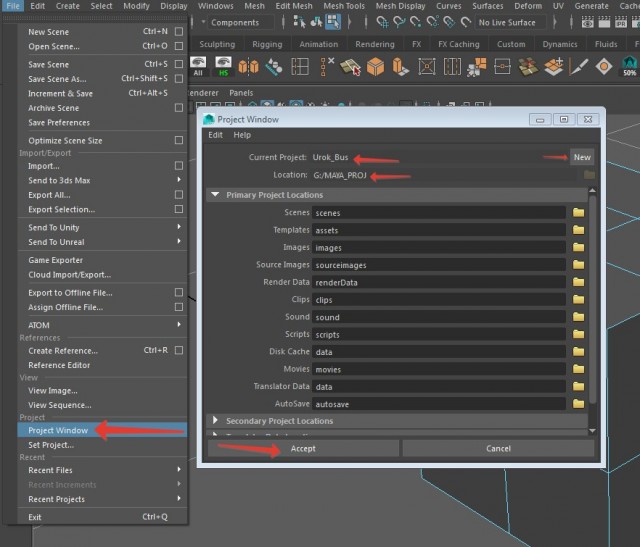Open New Scene options box
The image size is (640, 547).
(x=179, y=31)
